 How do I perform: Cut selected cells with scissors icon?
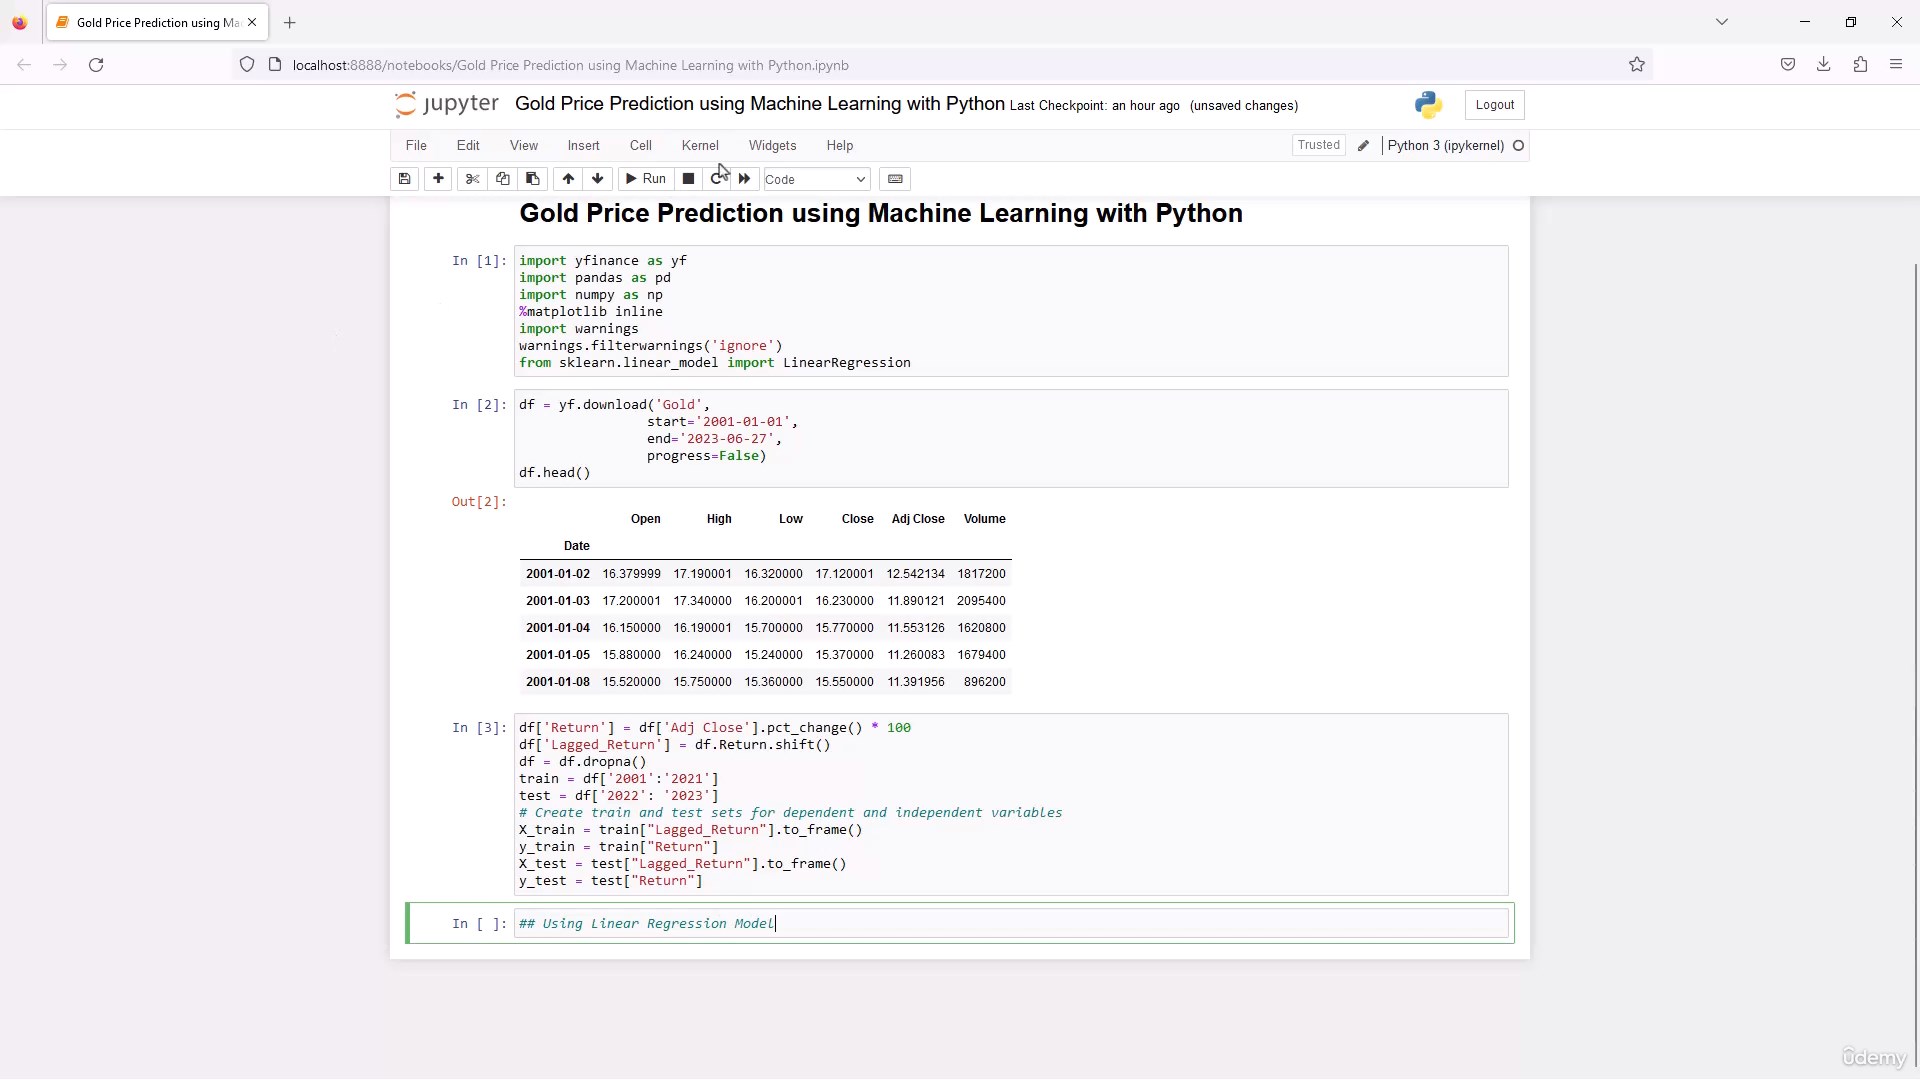pyautogui.click(x=473, y=179)
